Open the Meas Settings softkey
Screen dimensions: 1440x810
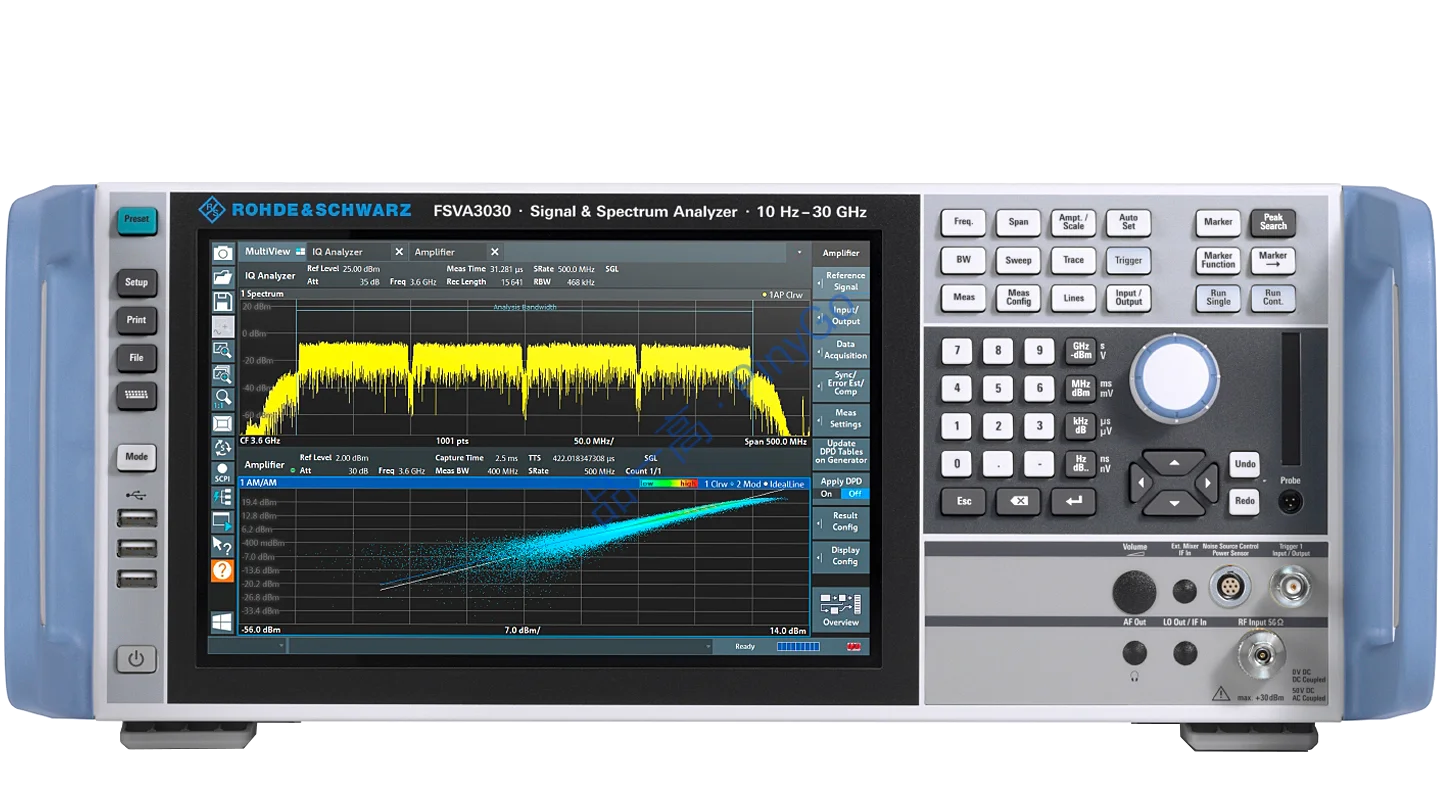[x=840, y=418]
